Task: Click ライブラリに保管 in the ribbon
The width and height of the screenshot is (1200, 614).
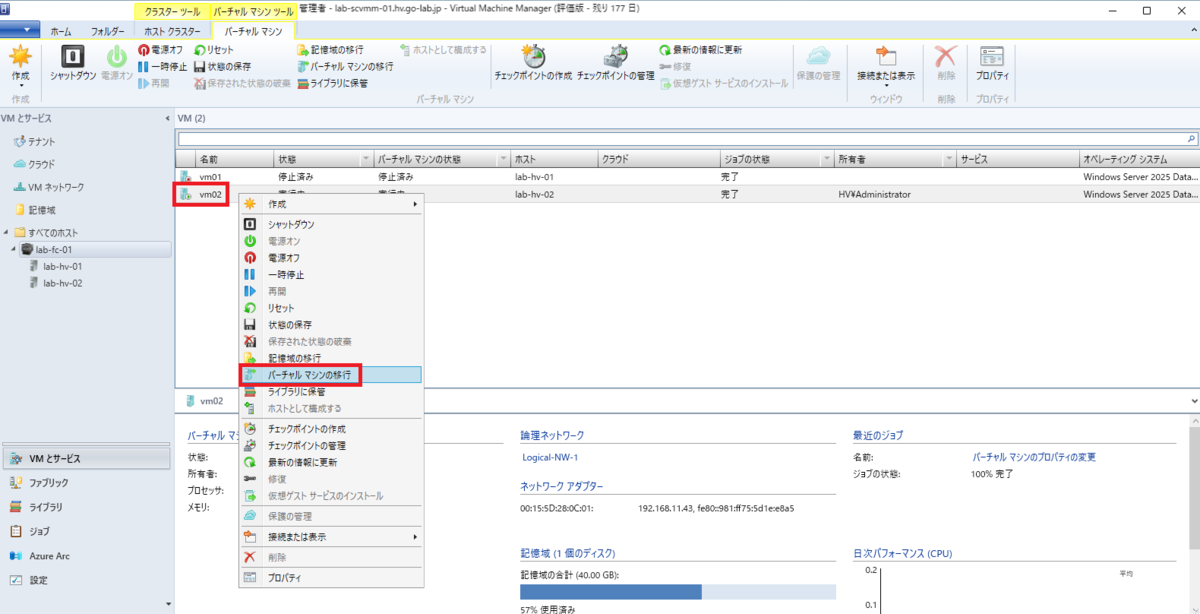Action: click(332, 83)
